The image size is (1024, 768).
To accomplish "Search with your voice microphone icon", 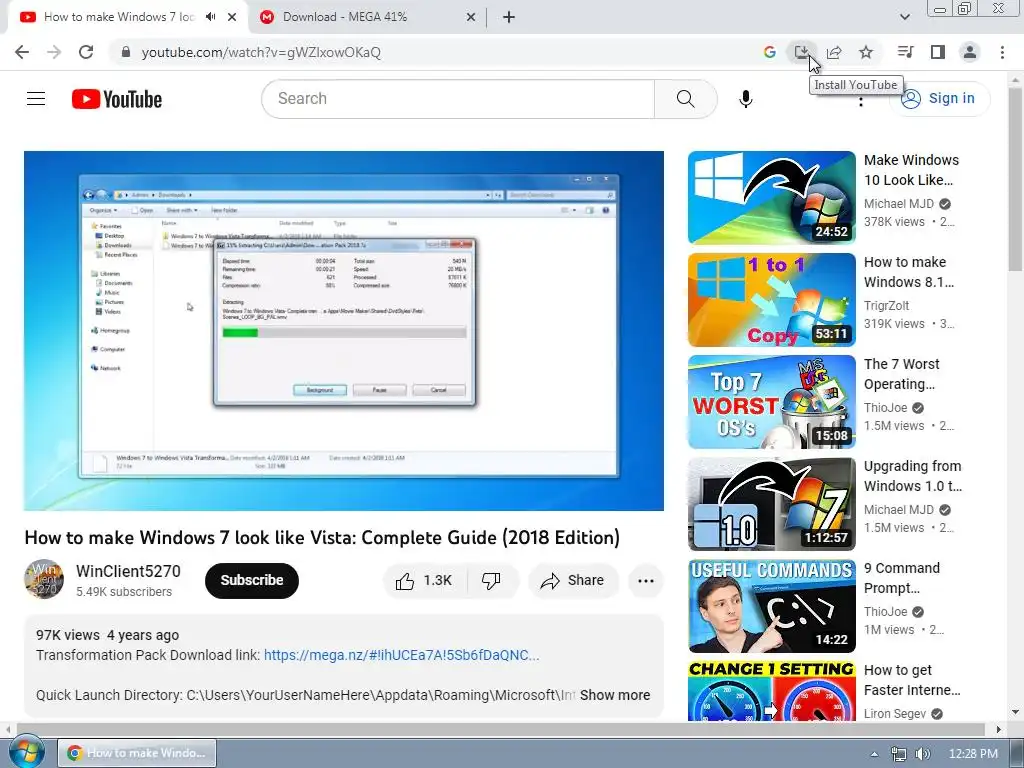I will (x=746, y=99).
